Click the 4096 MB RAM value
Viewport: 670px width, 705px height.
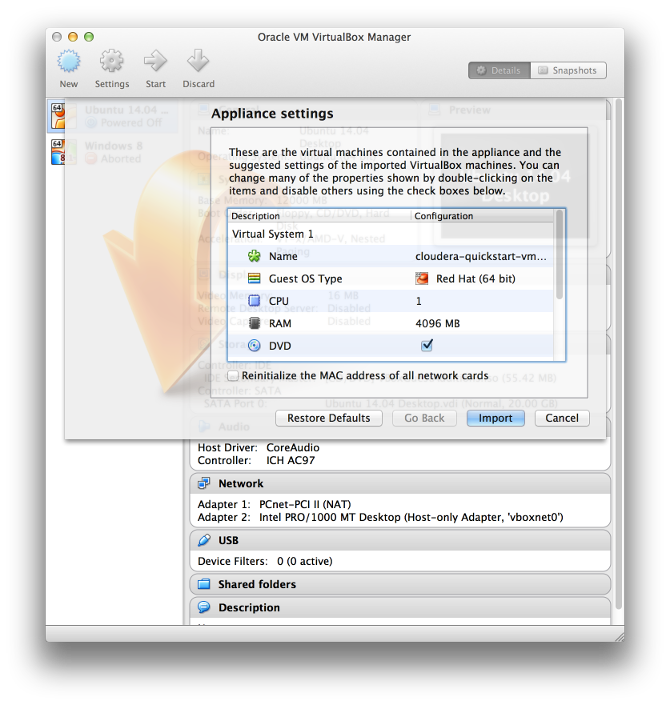pyautogui.click(x=438, y=323)
